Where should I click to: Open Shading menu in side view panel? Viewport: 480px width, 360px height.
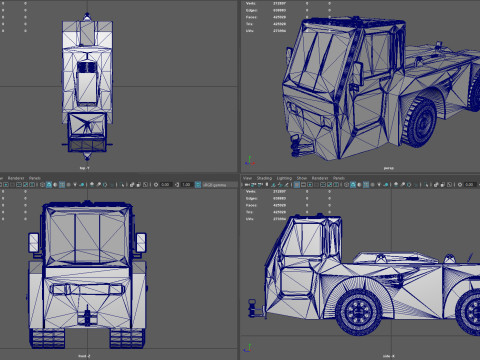(x=264, y=178)
